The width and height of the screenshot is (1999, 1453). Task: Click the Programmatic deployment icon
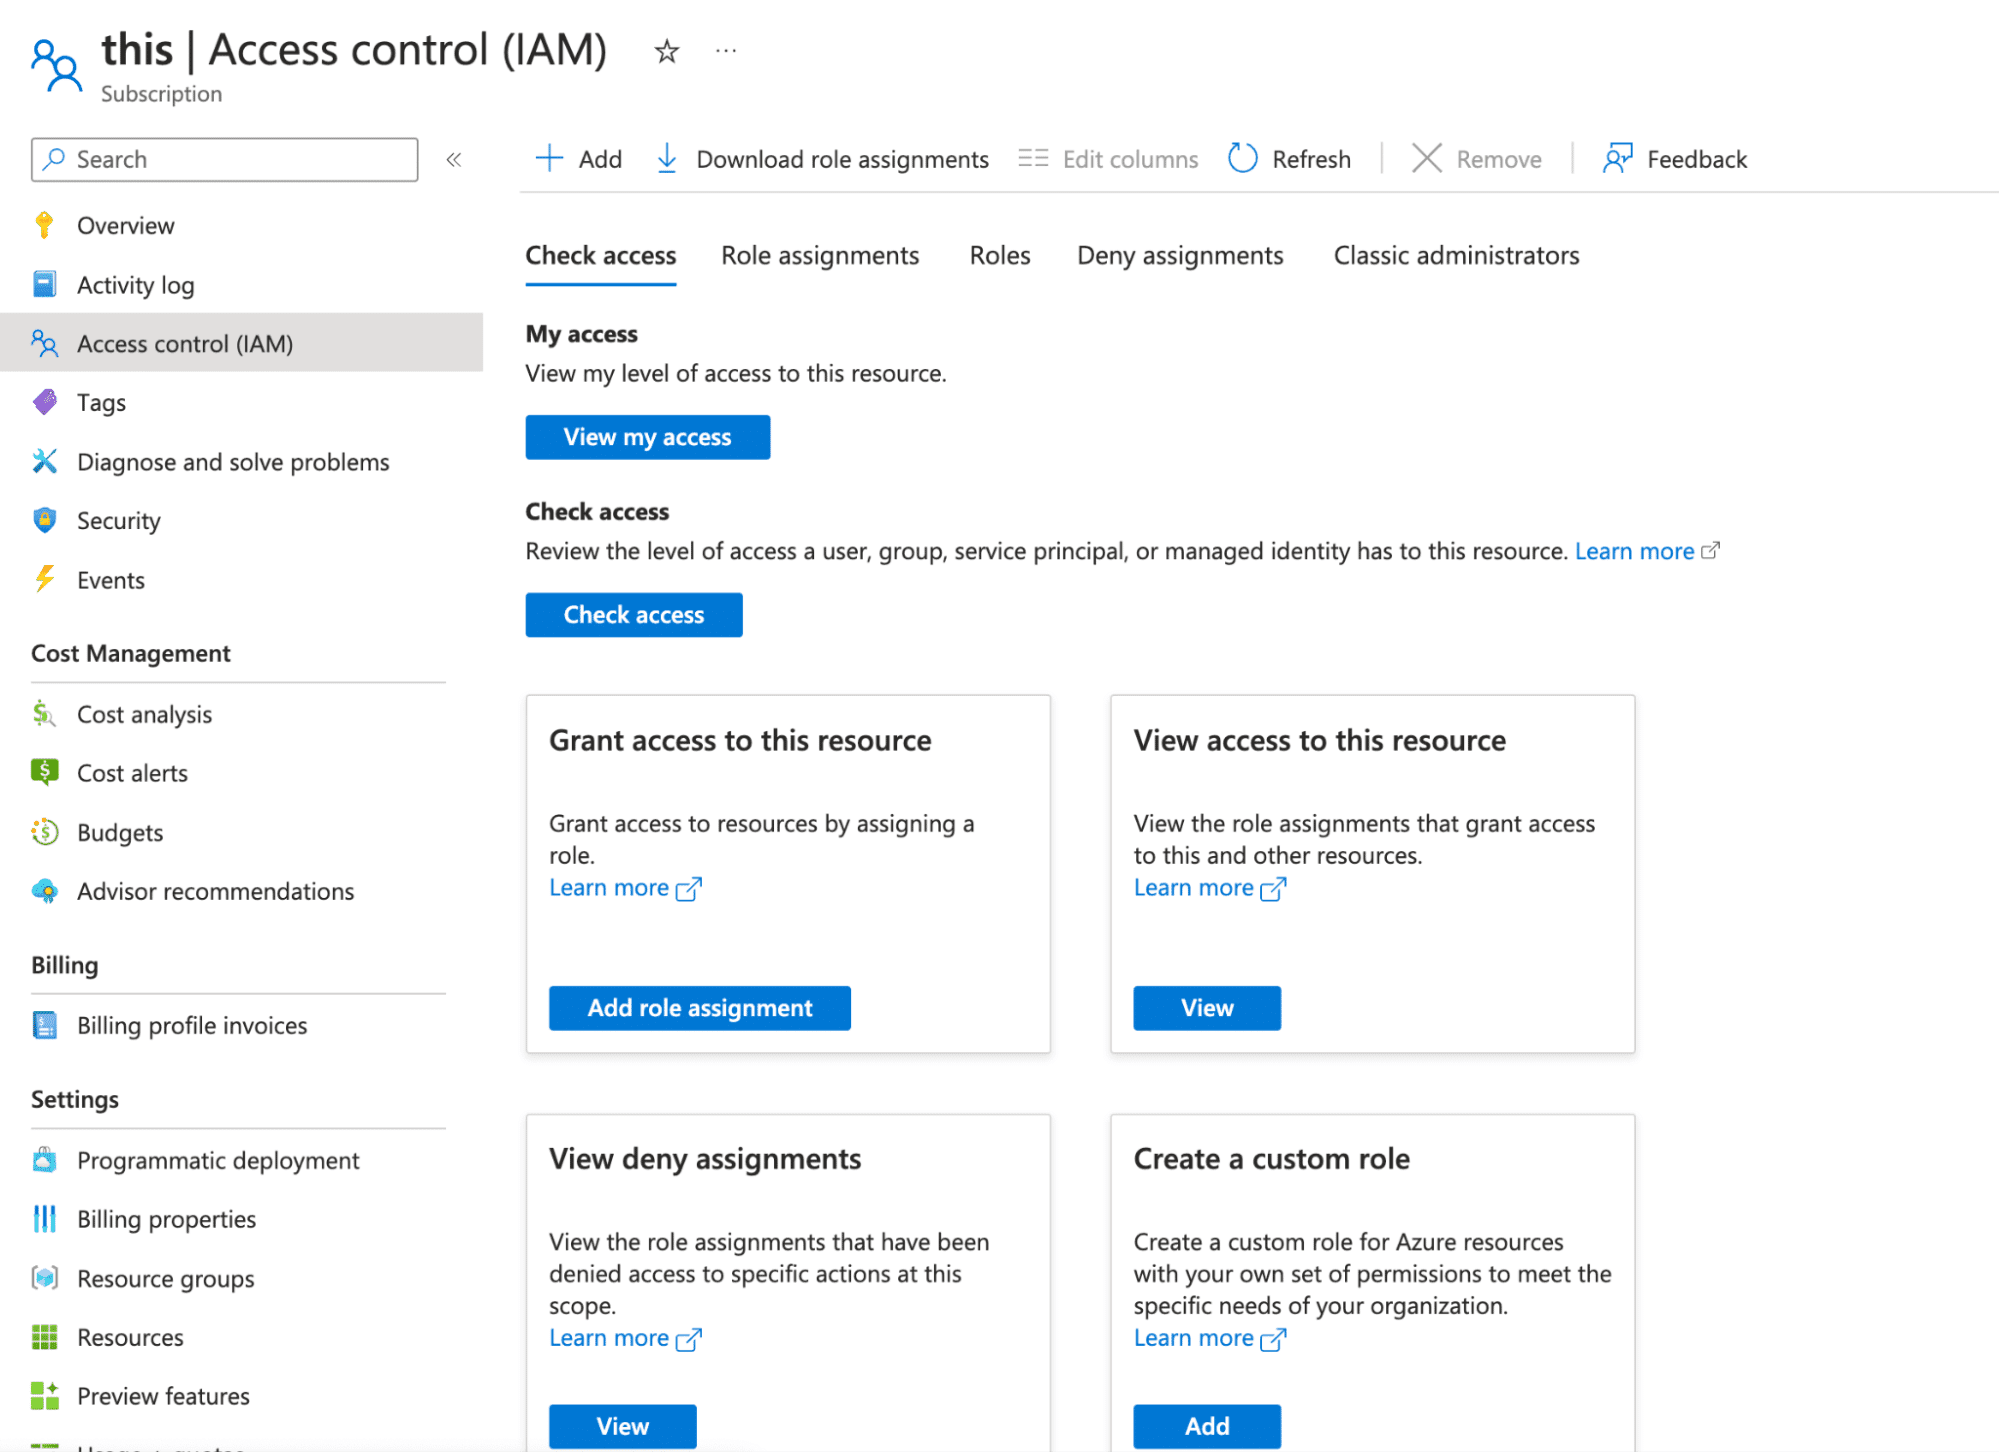[x=44, y=1160]
